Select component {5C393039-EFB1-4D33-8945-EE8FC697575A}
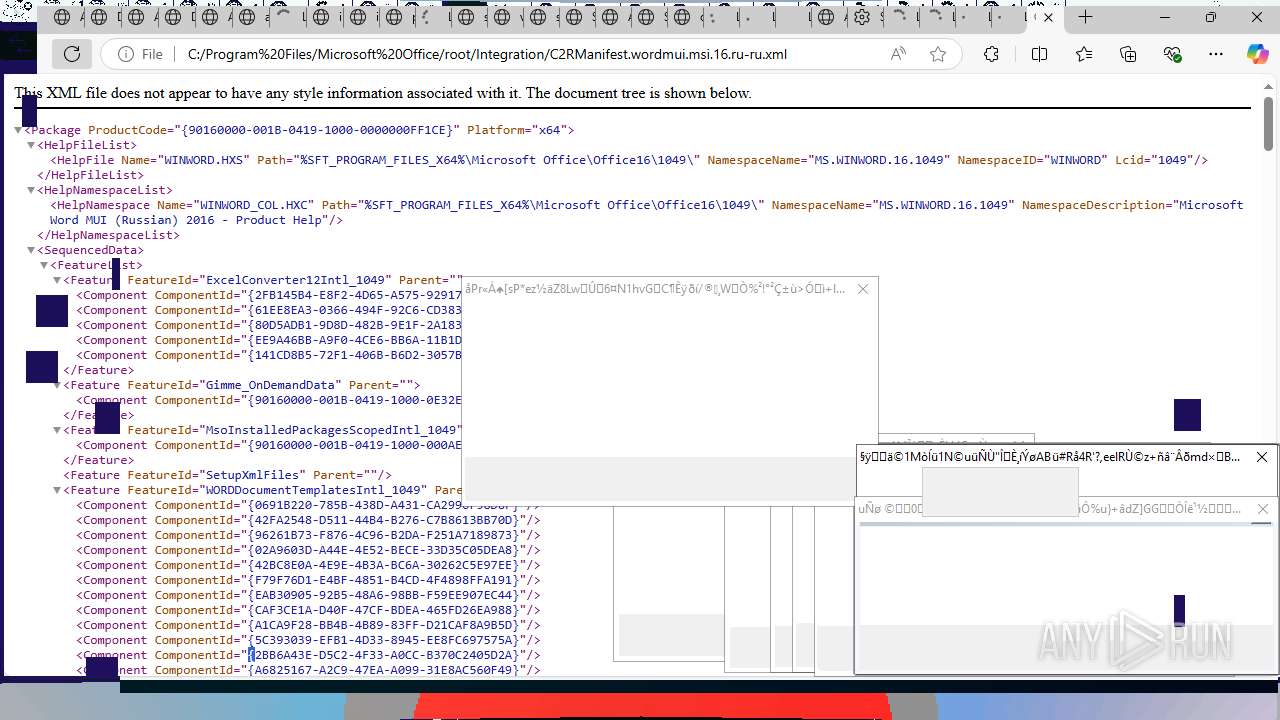Screen dimensions: 1280x720 pyautogui.click(x=308, y=640)
